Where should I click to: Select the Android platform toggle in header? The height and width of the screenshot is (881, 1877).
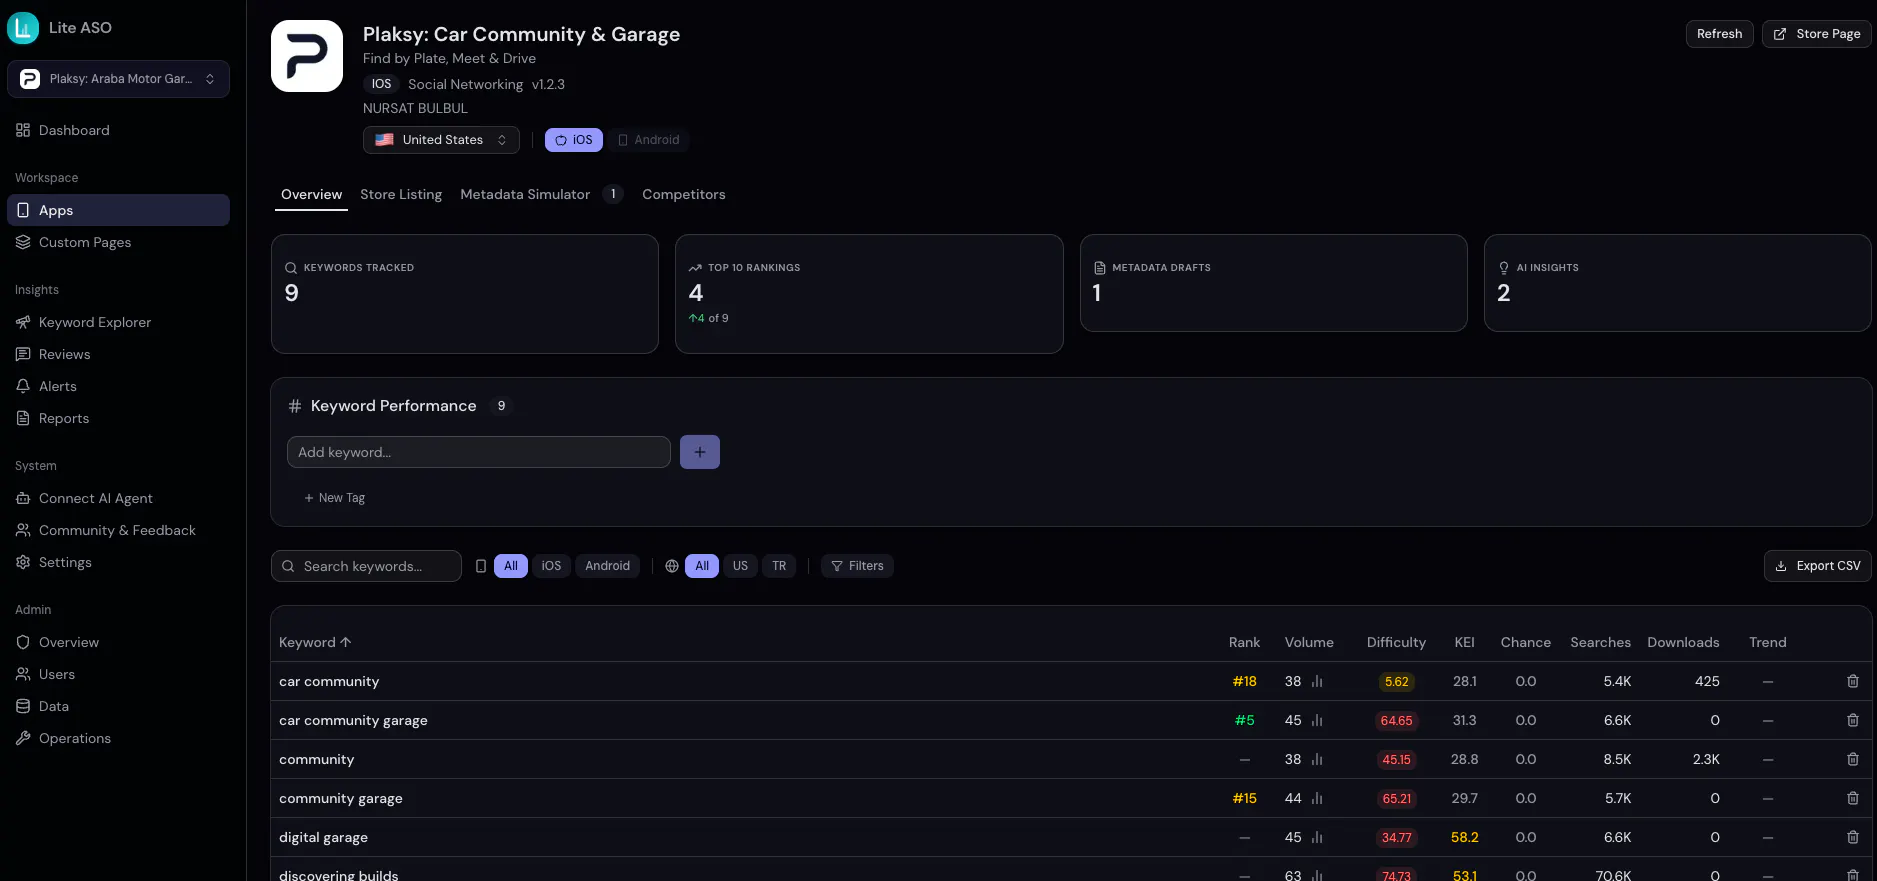648,140
